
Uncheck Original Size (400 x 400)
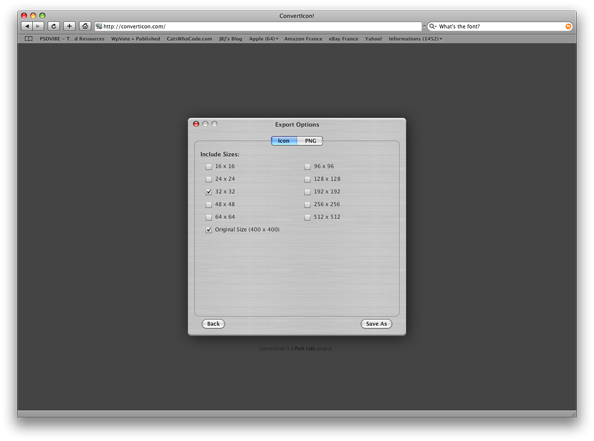tap(208, 230)
